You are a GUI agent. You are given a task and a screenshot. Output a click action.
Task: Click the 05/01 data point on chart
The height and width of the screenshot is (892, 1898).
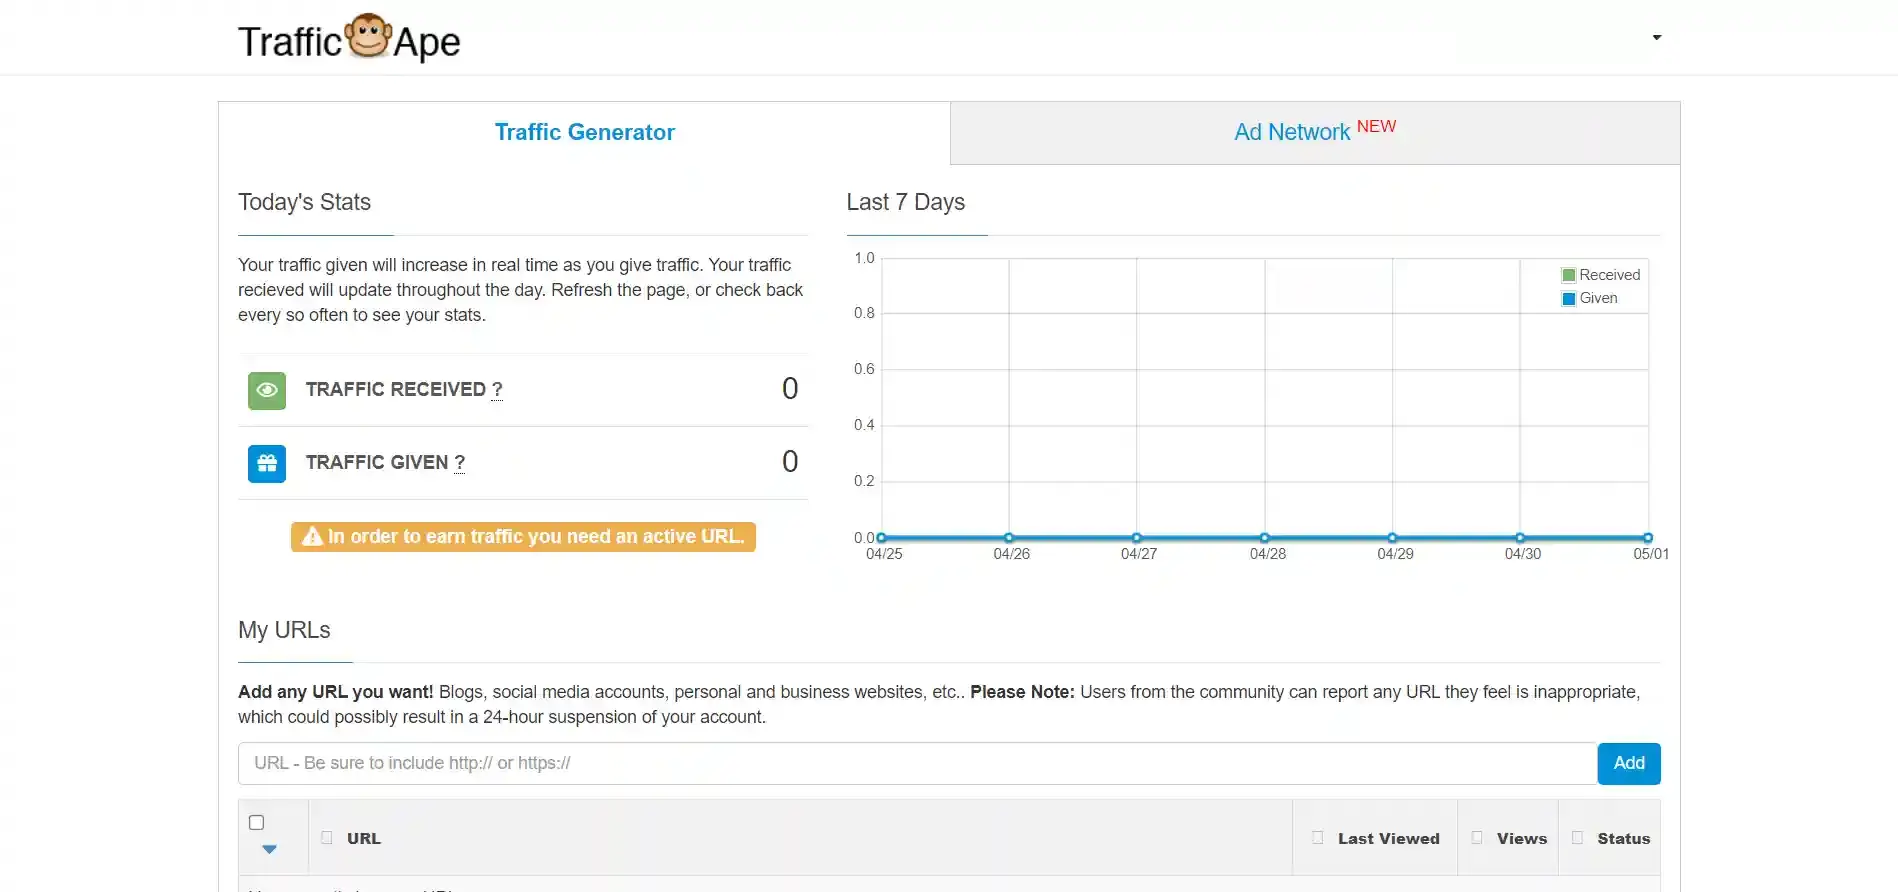coord(1647,538)
